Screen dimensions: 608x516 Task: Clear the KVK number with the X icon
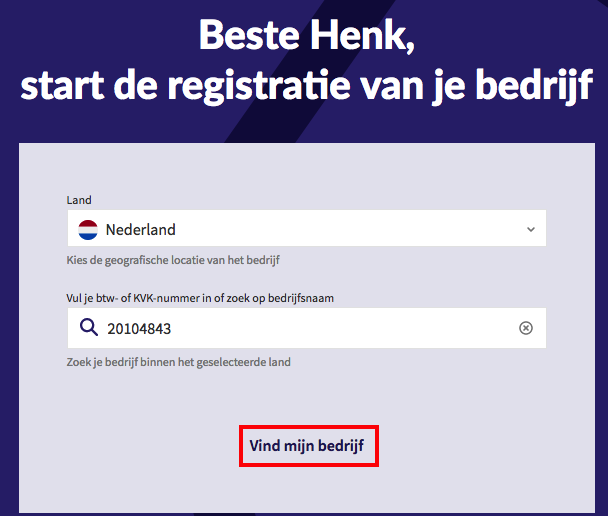click(x=526, y=328)
